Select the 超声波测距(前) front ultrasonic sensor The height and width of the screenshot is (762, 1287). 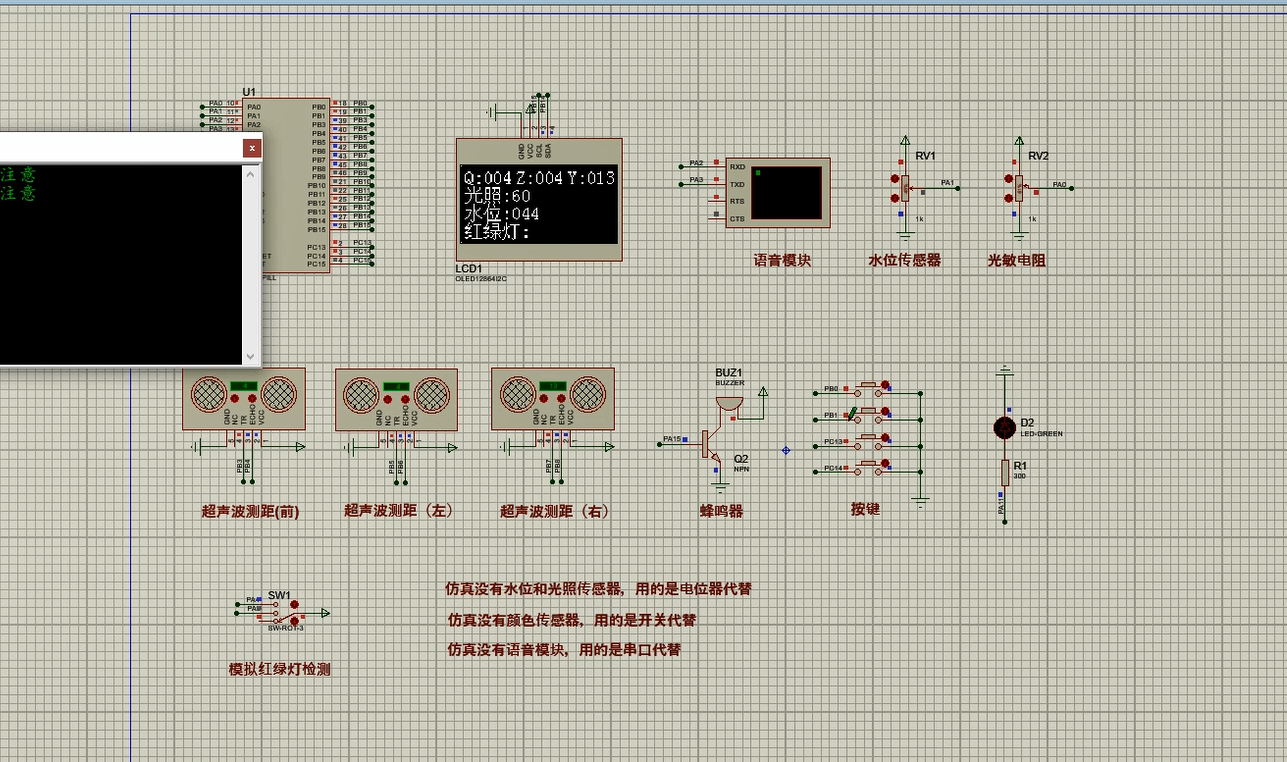click(x=243, y=397)
